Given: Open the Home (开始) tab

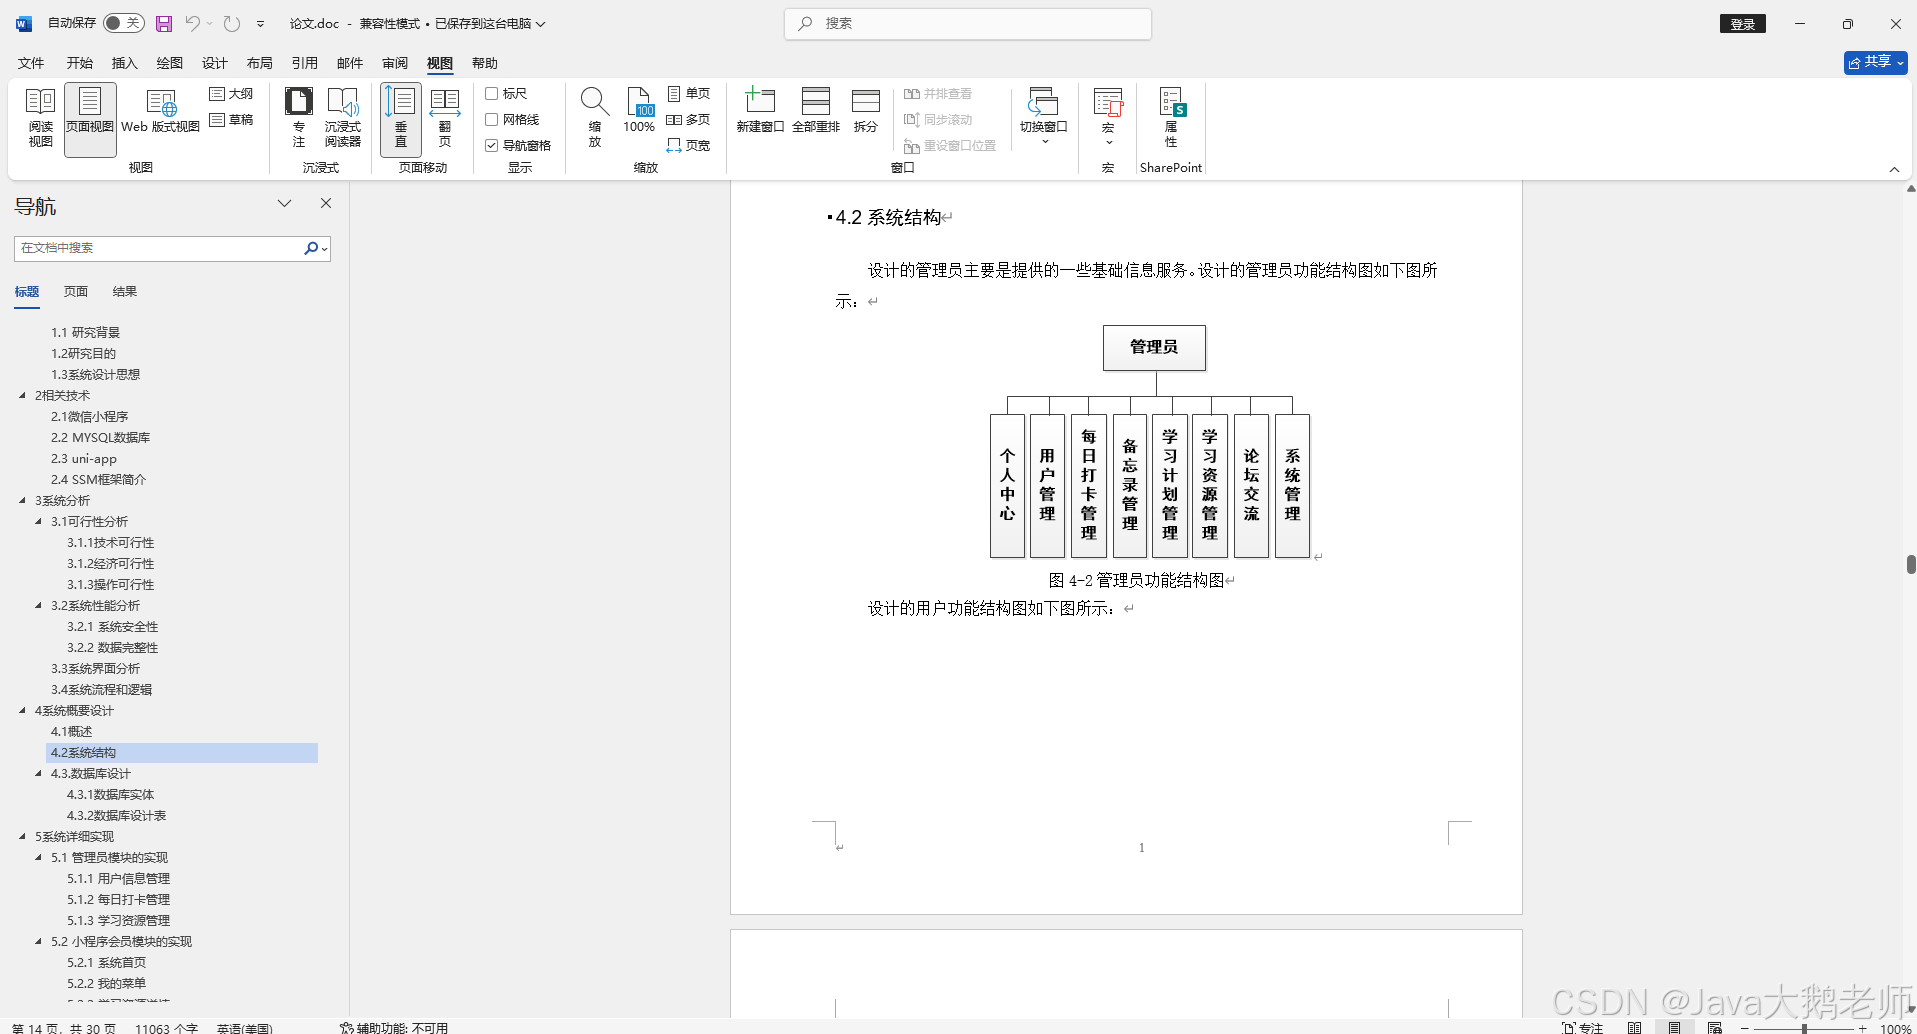Looking at the screenshot, I should click(x=80, y=63).
